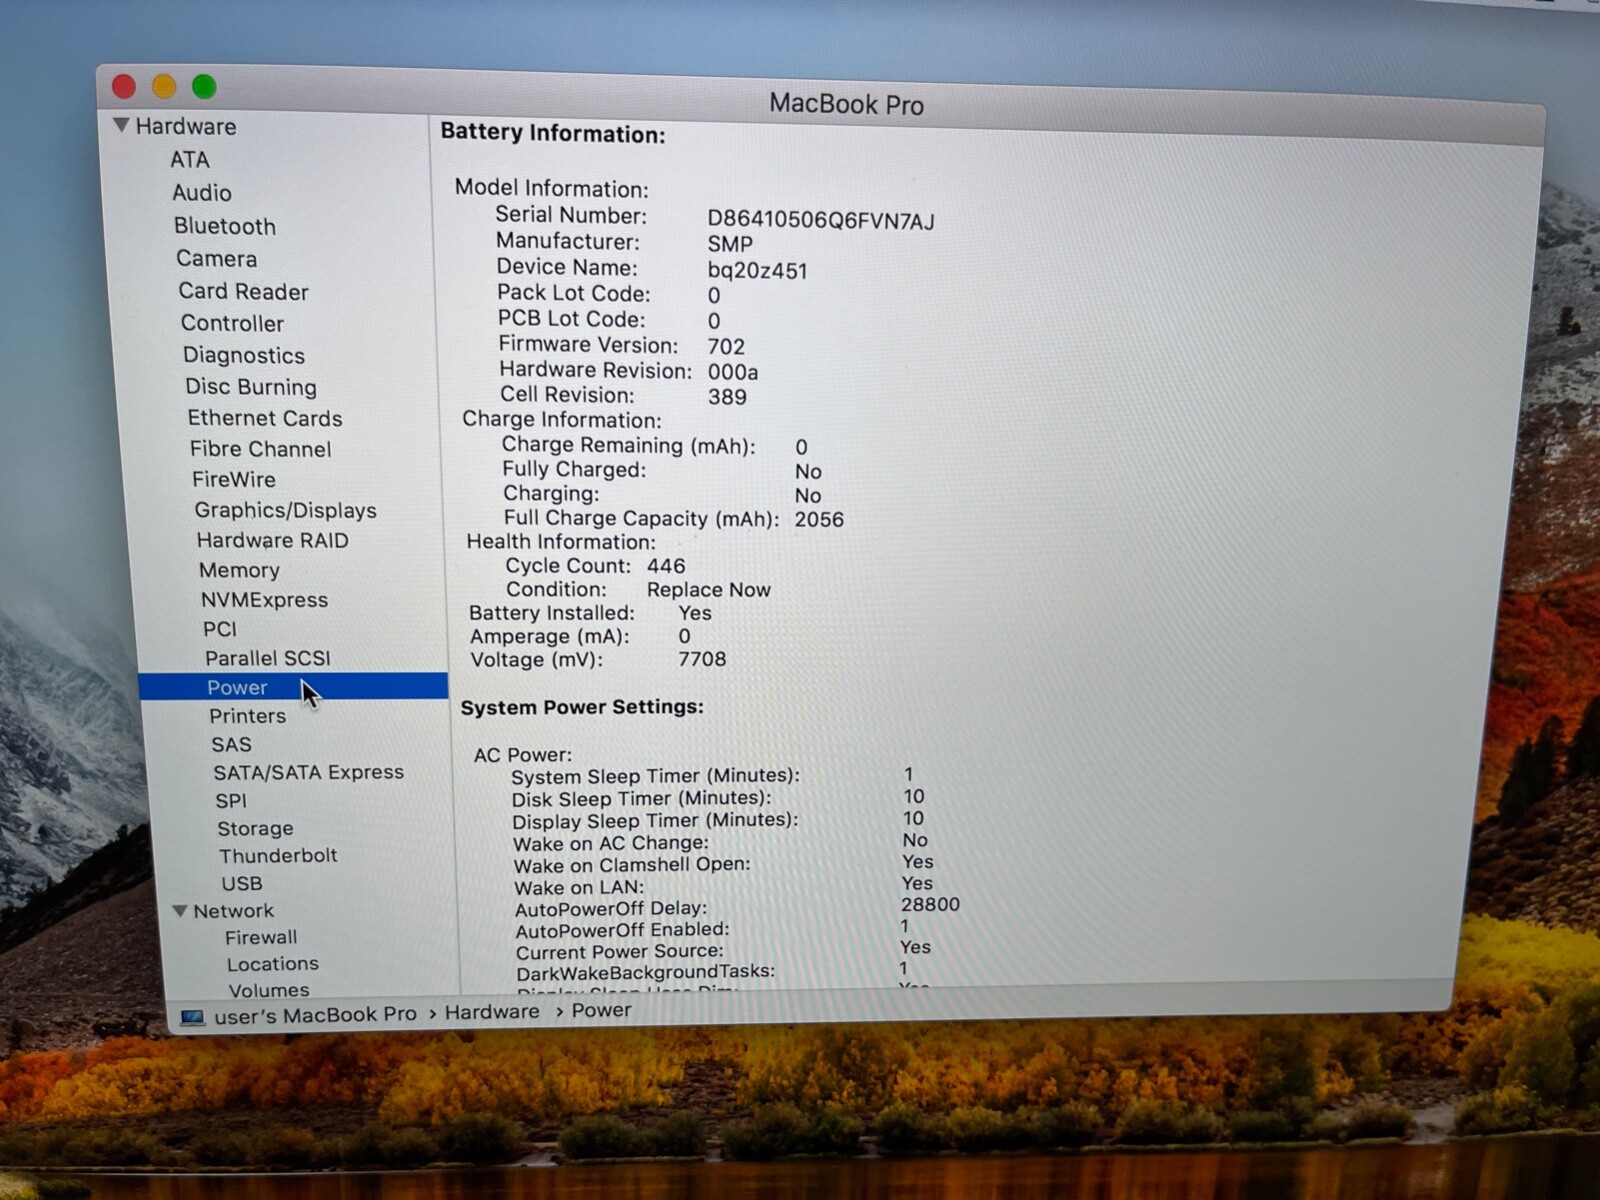Open the Storage entry
The height and width of the screenshot is (1200, 1600).
(x=256, y=828)
